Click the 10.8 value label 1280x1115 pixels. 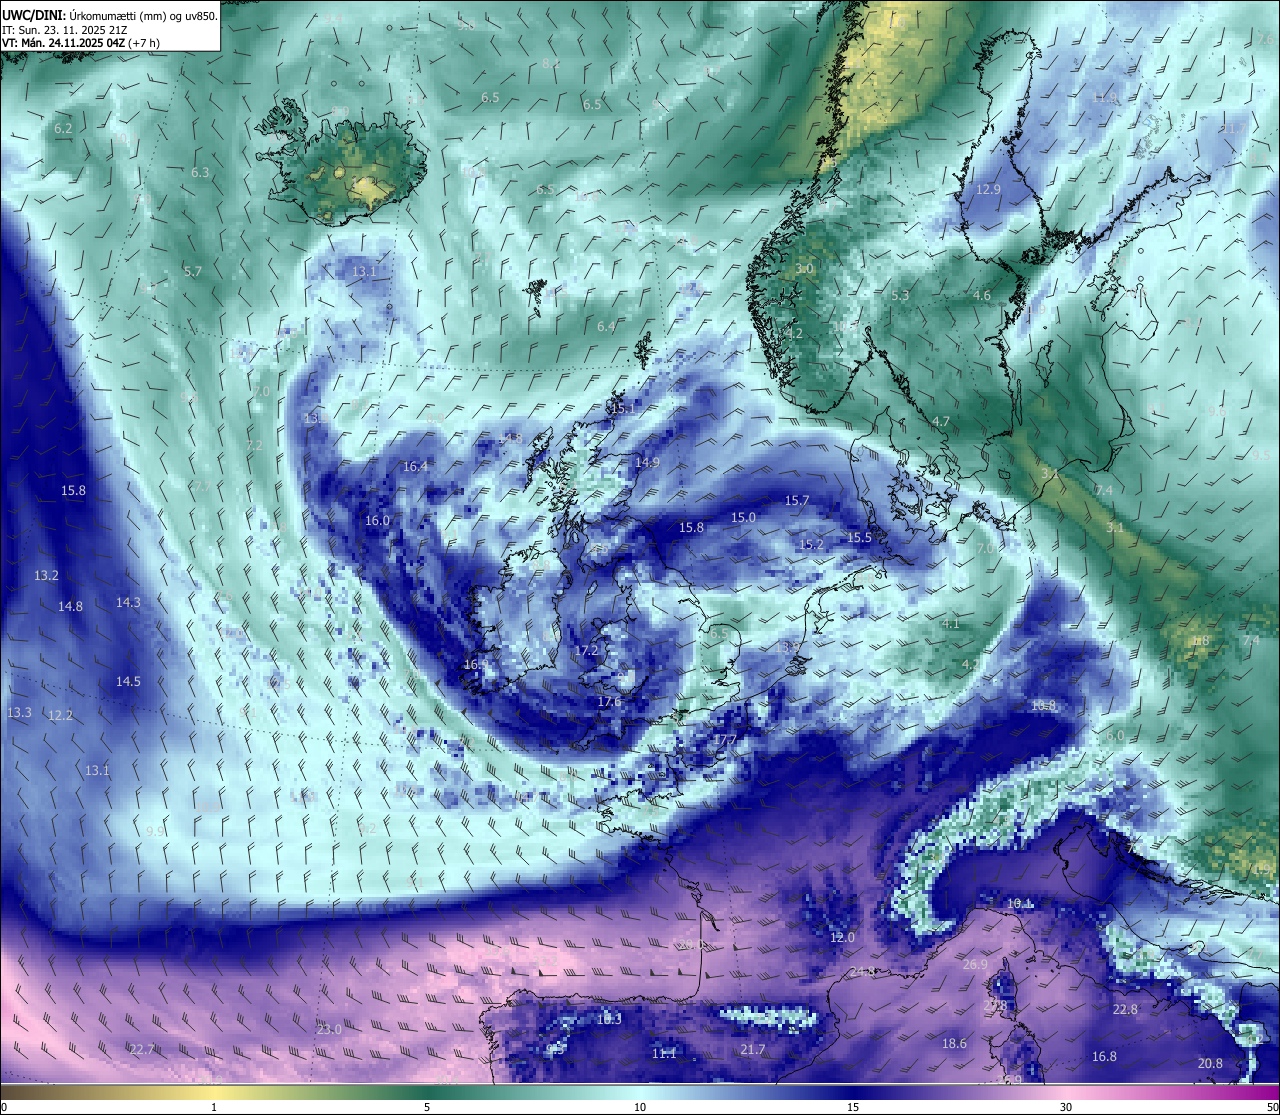(x=1043, y=706)
